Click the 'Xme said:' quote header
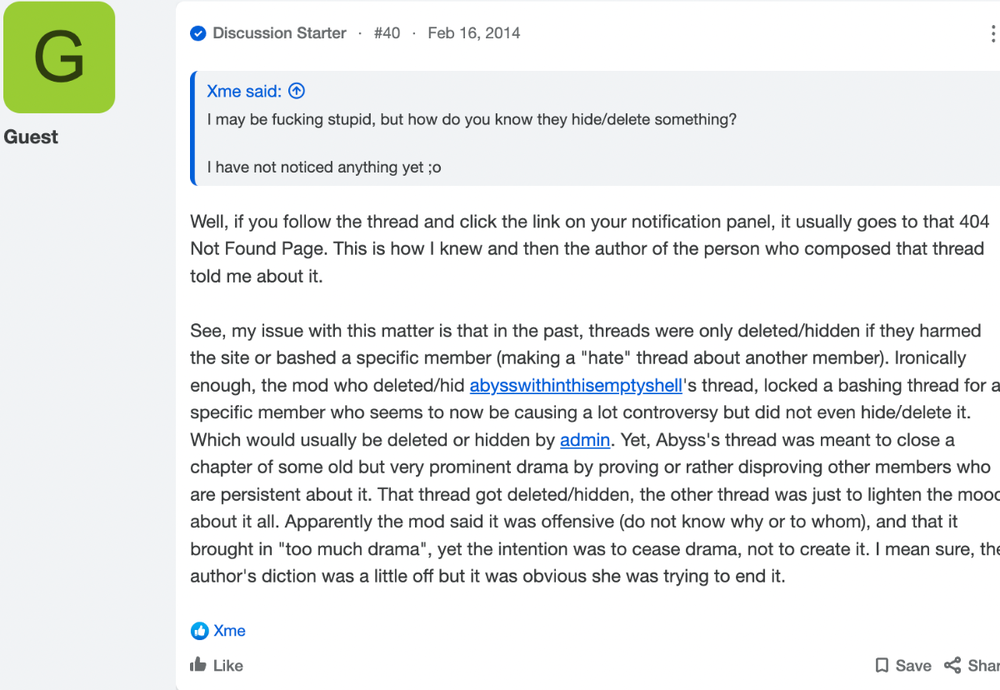Viewport: 1000px width, 690px height. coord(244,91)
